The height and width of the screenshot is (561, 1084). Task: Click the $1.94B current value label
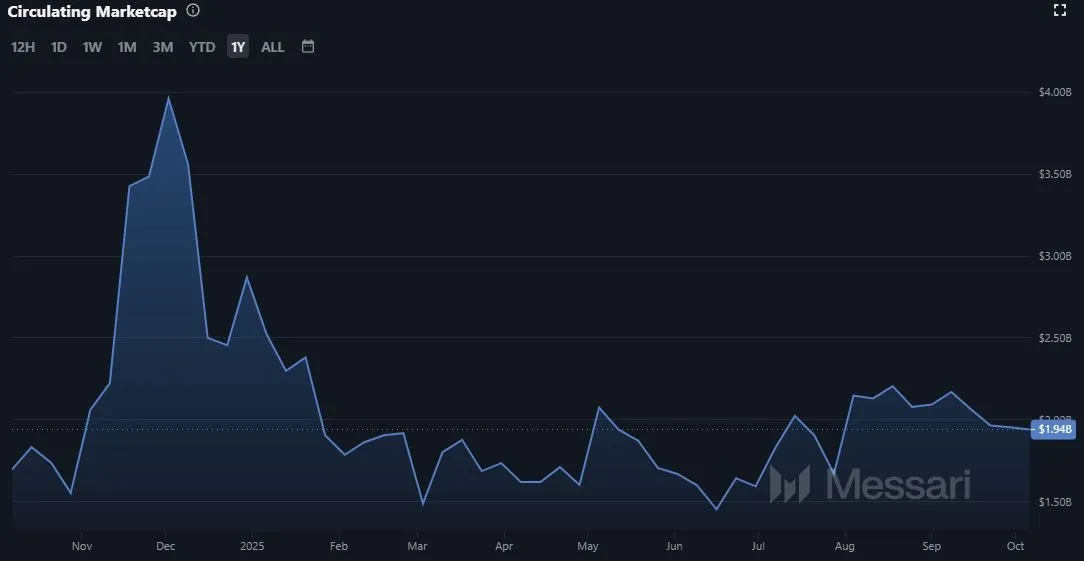1055,429
